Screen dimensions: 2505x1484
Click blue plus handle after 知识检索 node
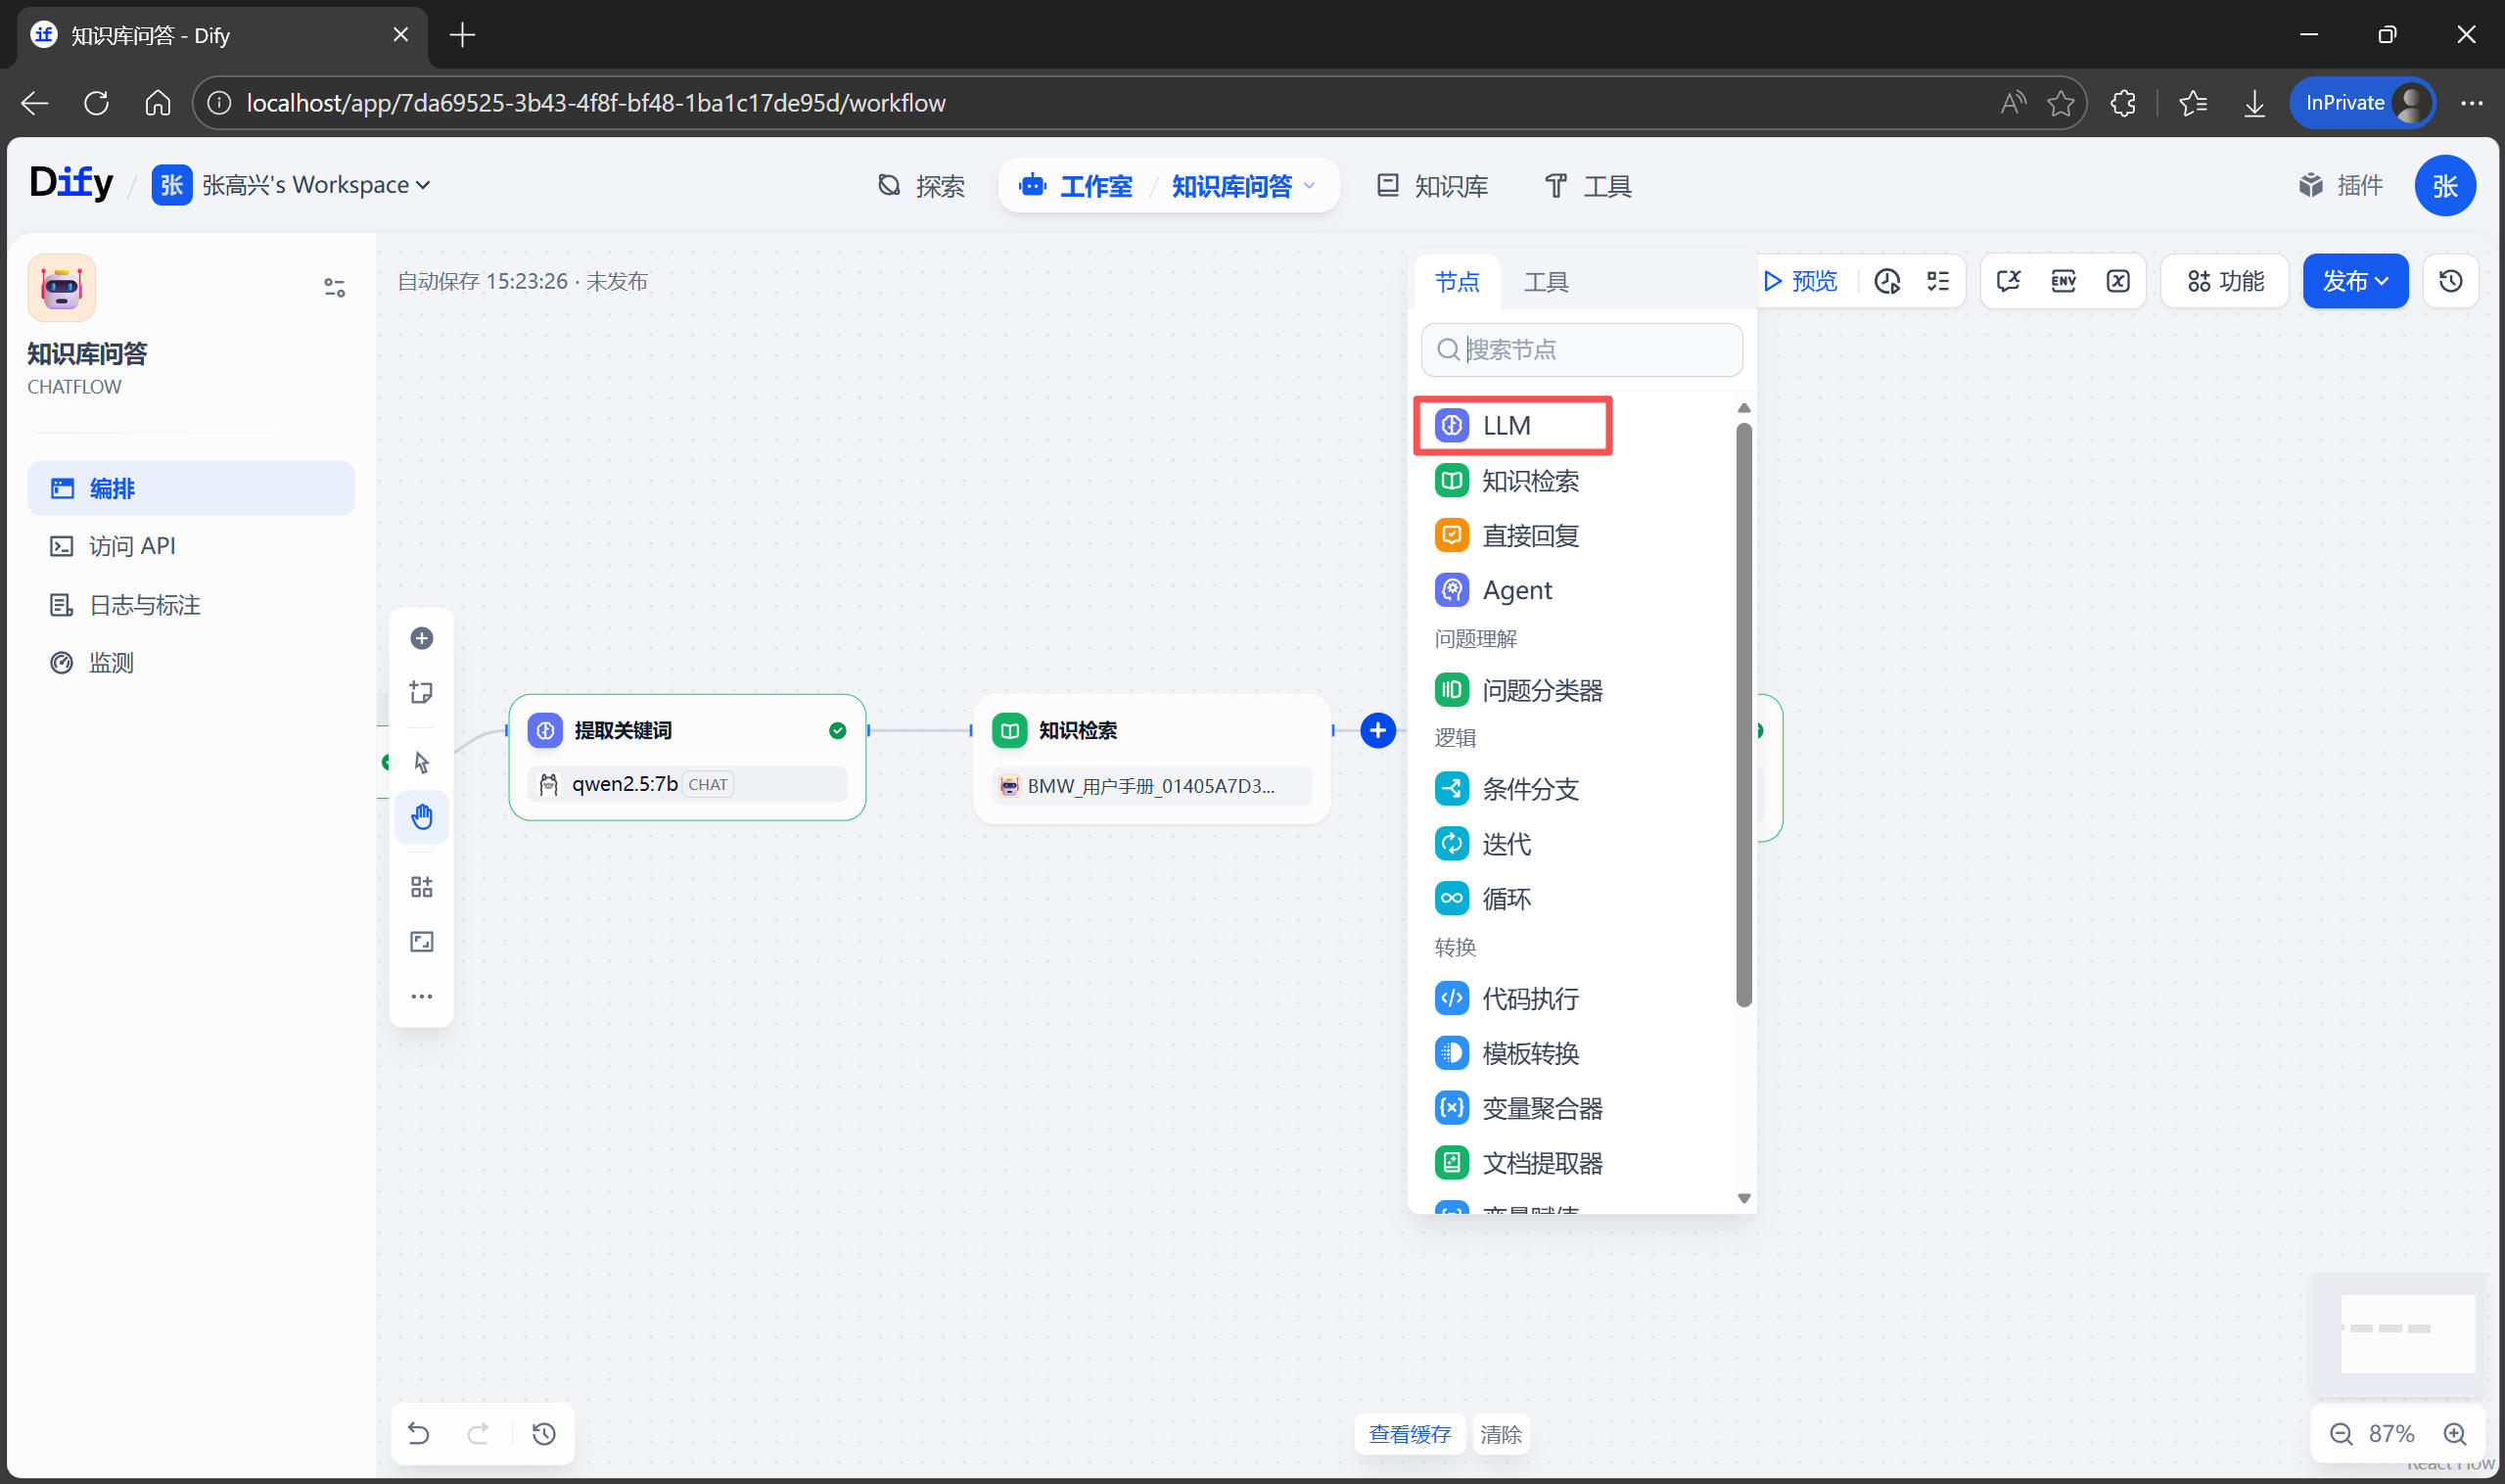click(x=1377, y=731)
